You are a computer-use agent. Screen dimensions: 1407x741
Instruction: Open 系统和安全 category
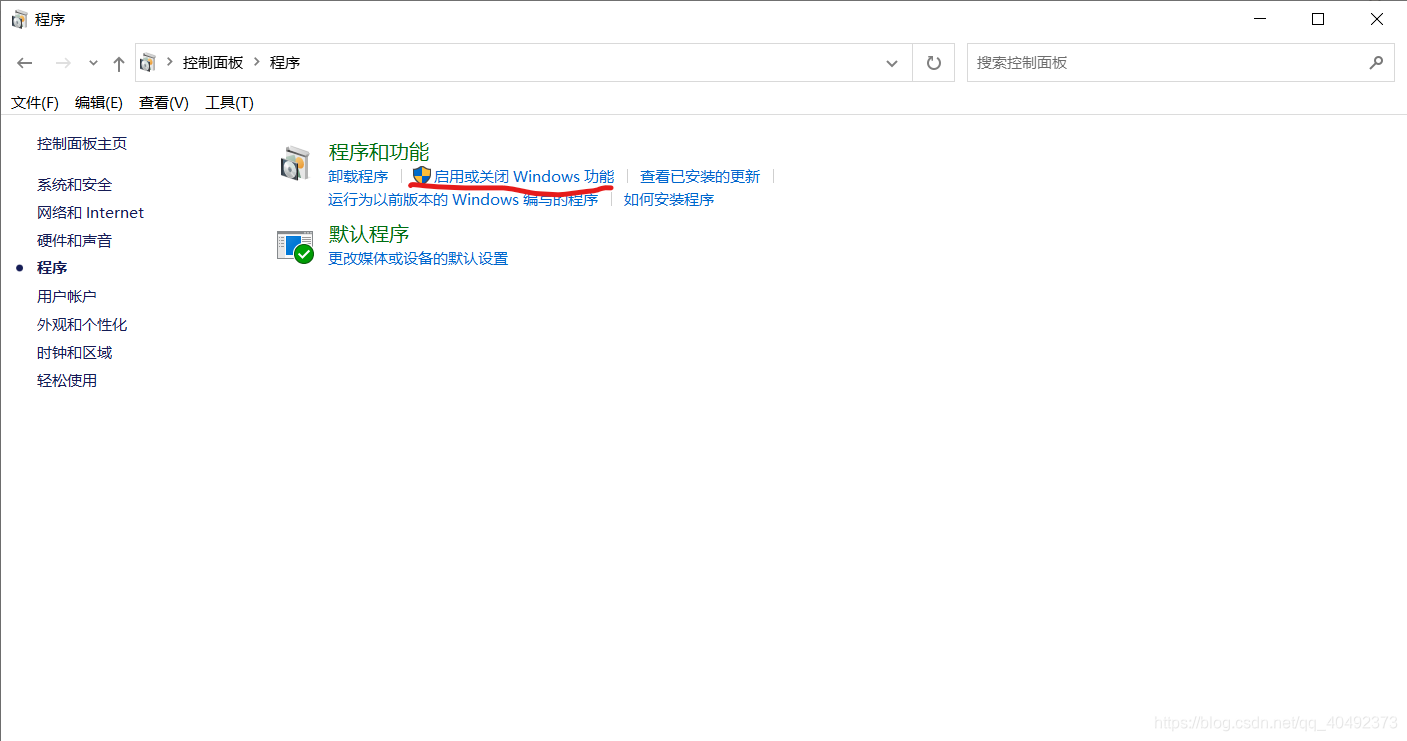75,185
